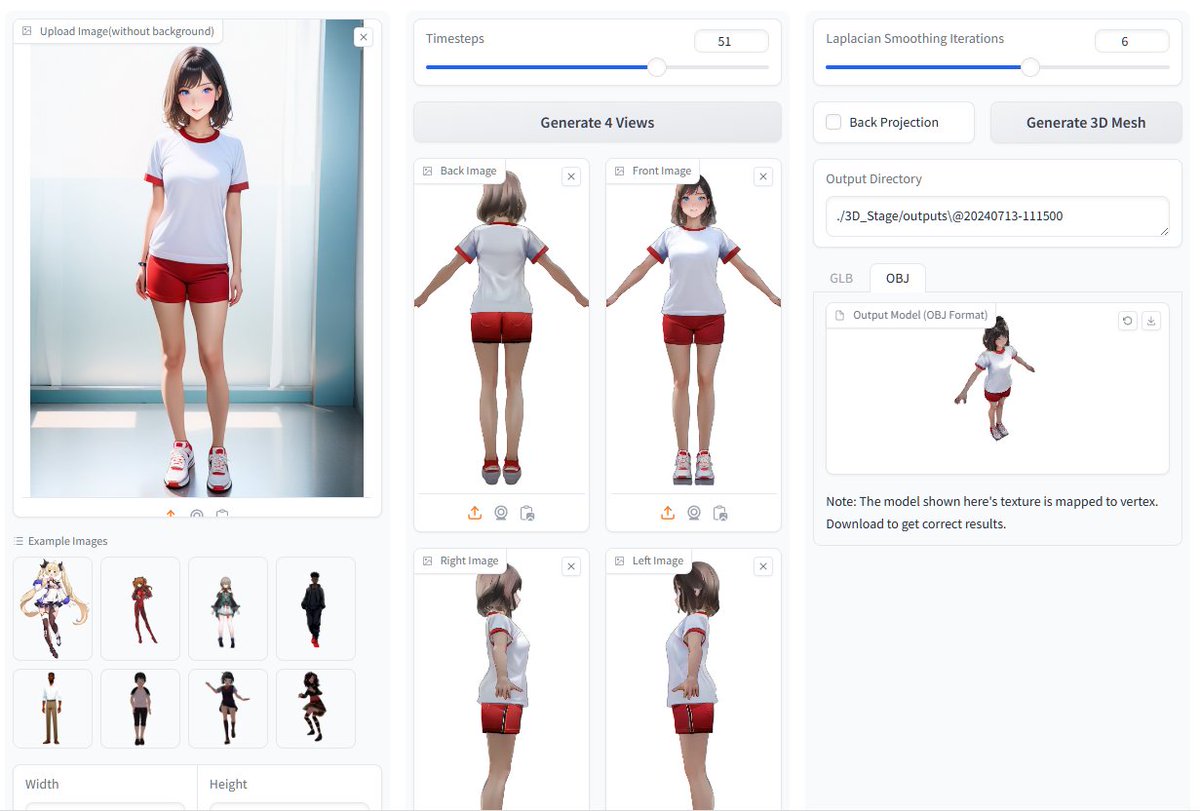Click the texture mapping note text

pyautogui.click(x=992, y=512)
